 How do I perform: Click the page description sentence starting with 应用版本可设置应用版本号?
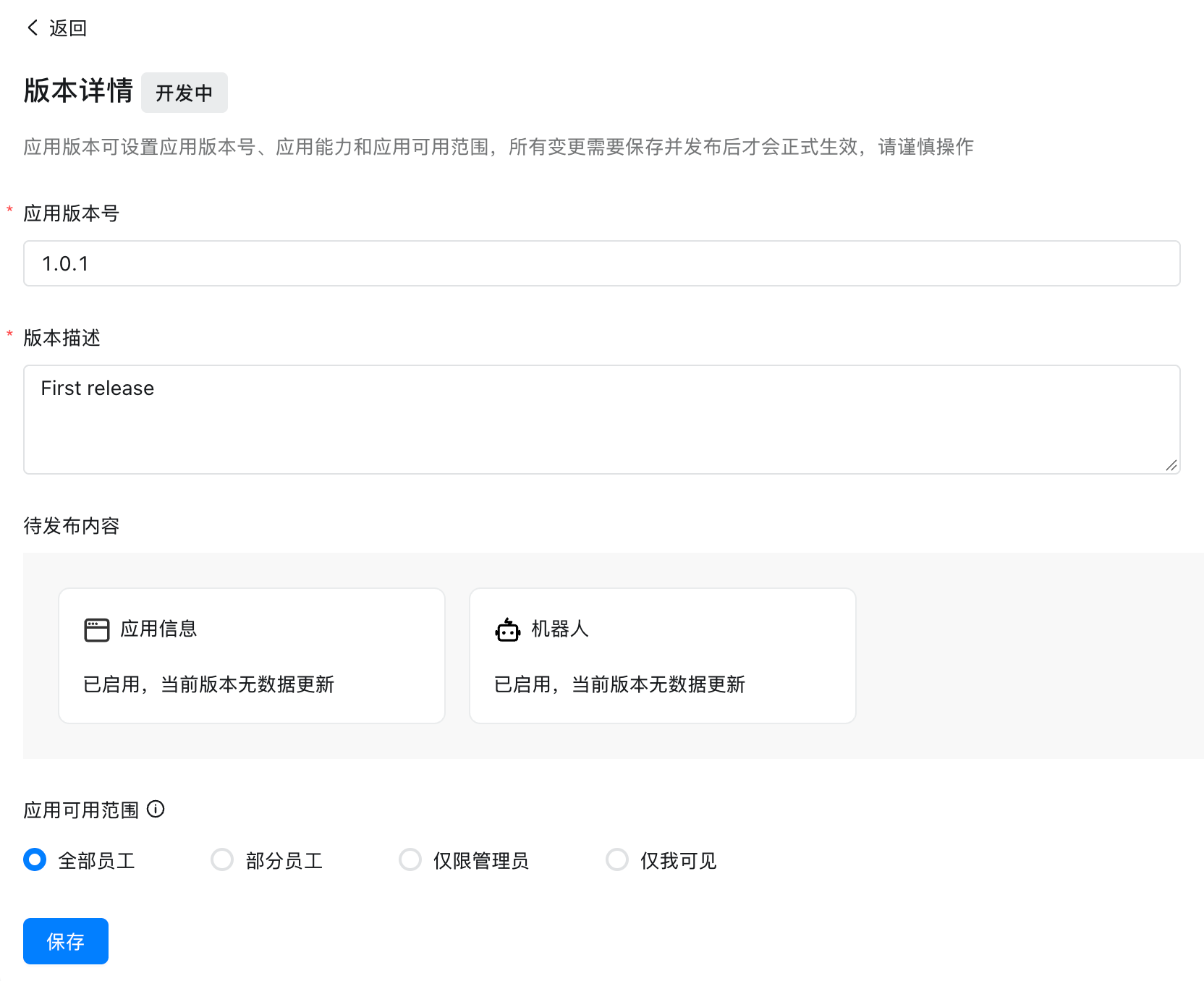click(498, 148)
